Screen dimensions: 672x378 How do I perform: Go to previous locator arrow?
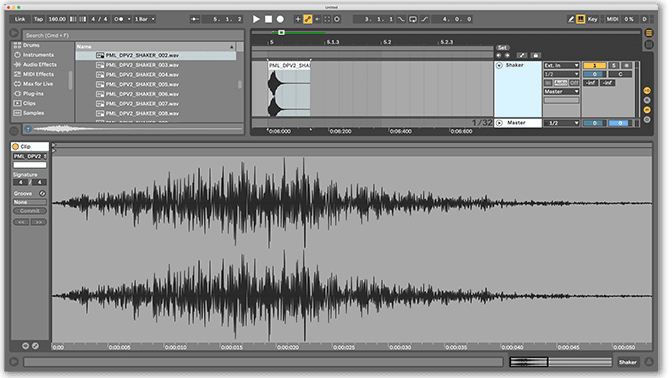(498, 55)
